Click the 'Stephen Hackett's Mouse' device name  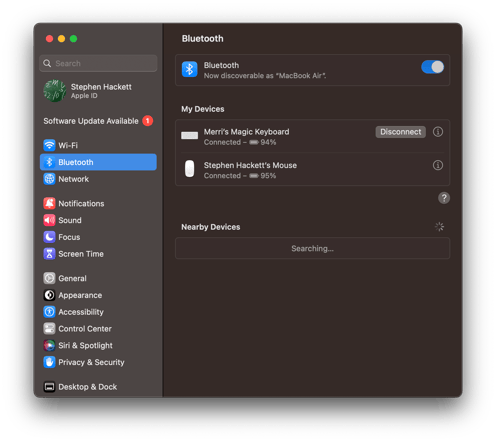click(x=250, y=165)
